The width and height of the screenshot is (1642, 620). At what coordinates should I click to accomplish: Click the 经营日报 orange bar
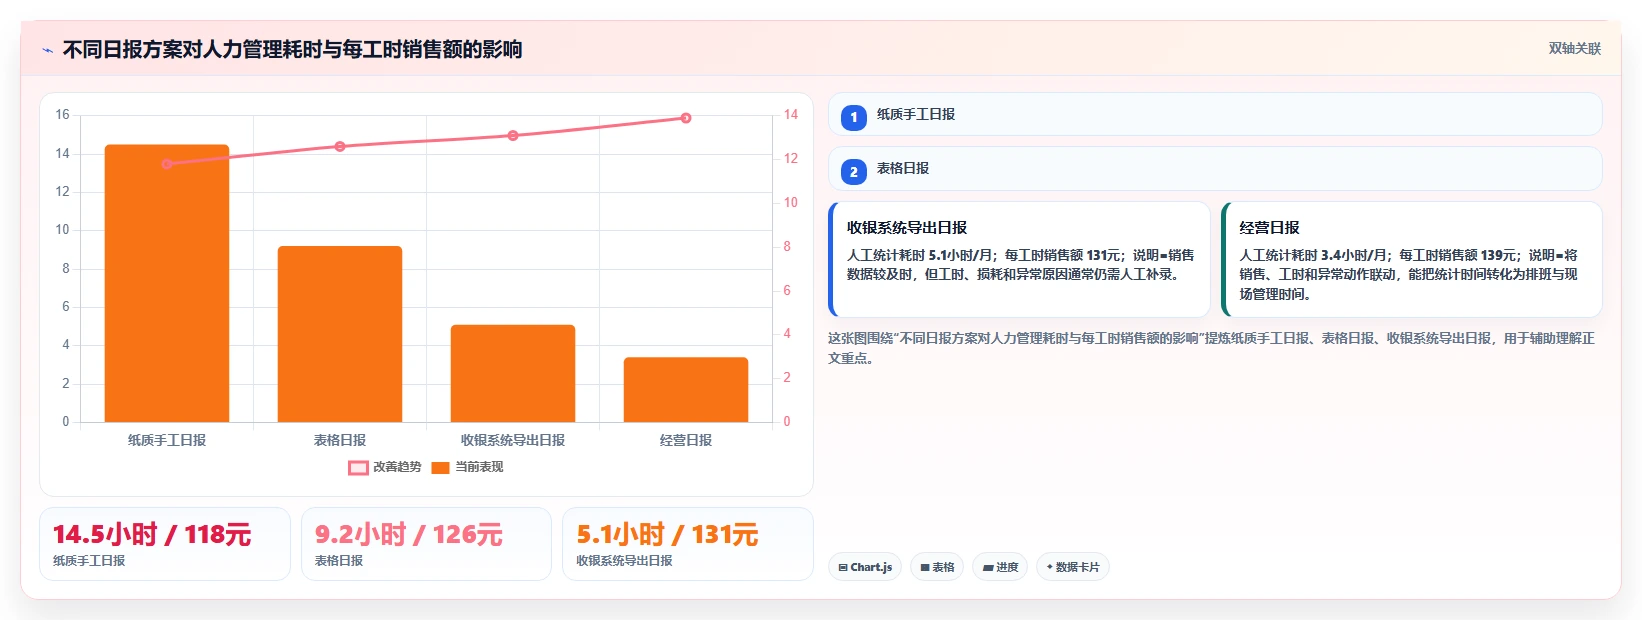[x=686, y=389]
